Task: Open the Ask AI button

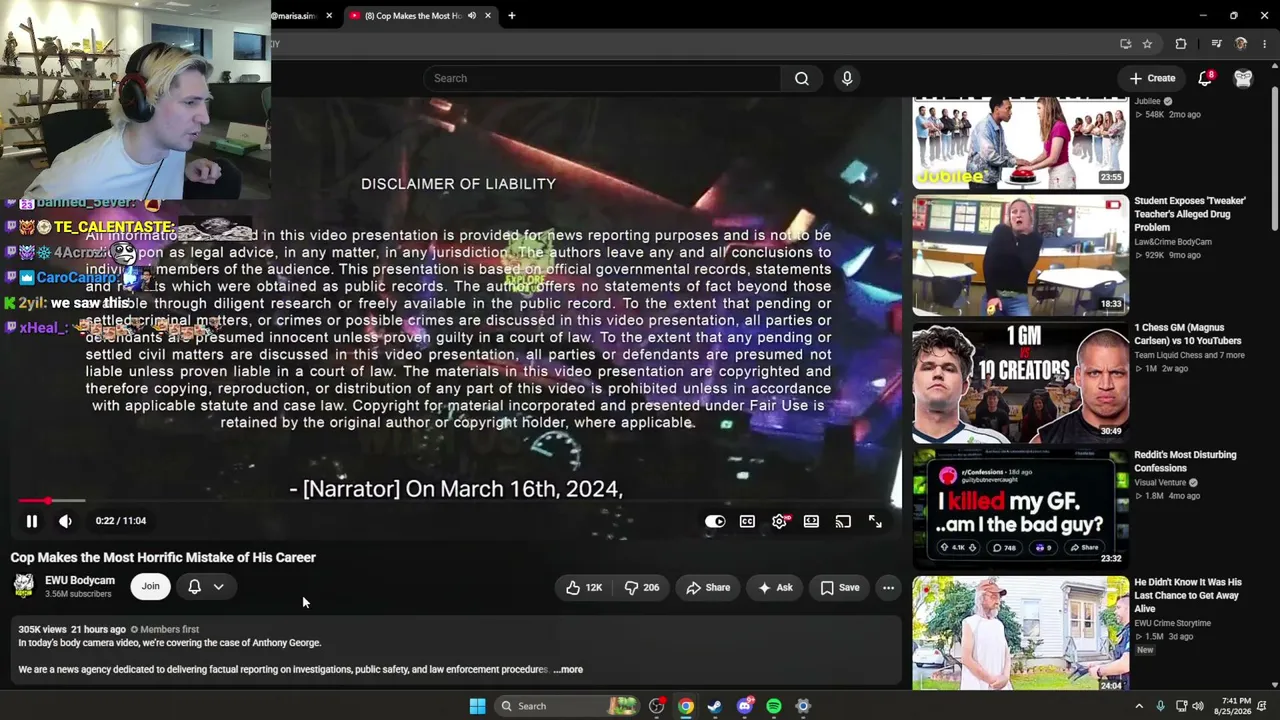Action: [775, 587]
